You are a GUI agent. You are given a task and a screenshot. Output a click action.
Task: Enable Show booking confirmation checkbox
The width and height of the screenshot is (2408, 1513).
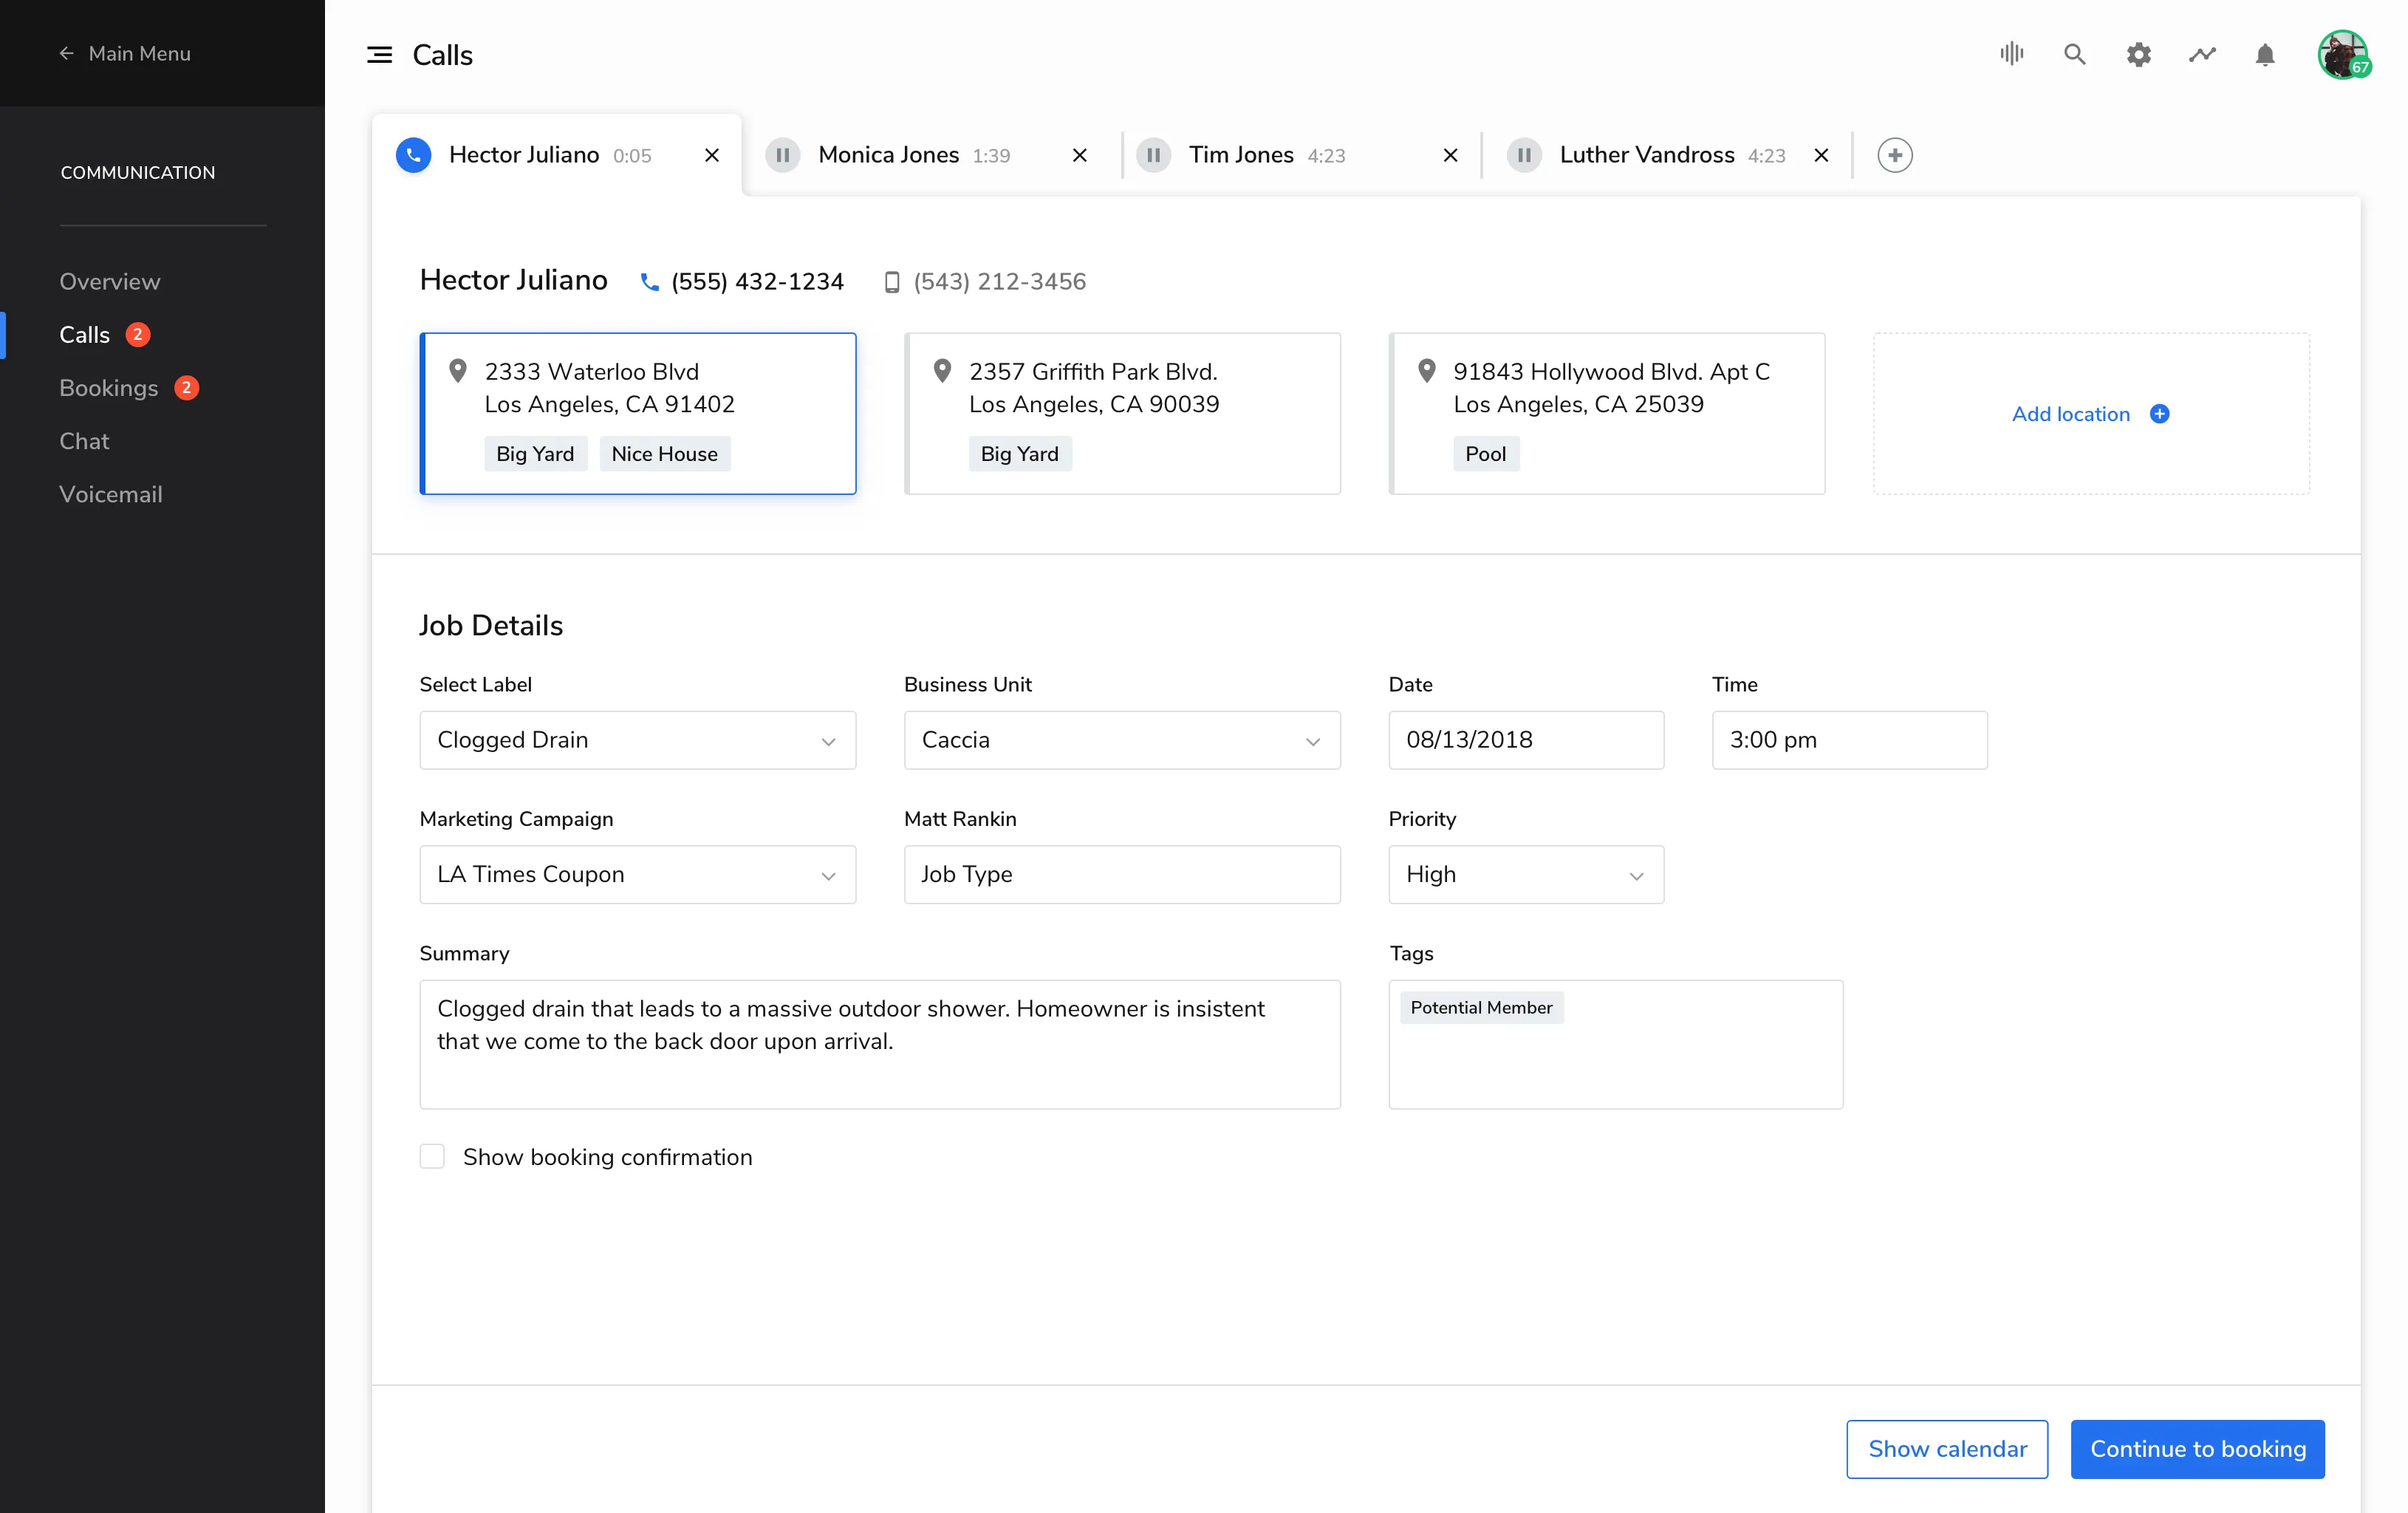[x=432, y=1157]
